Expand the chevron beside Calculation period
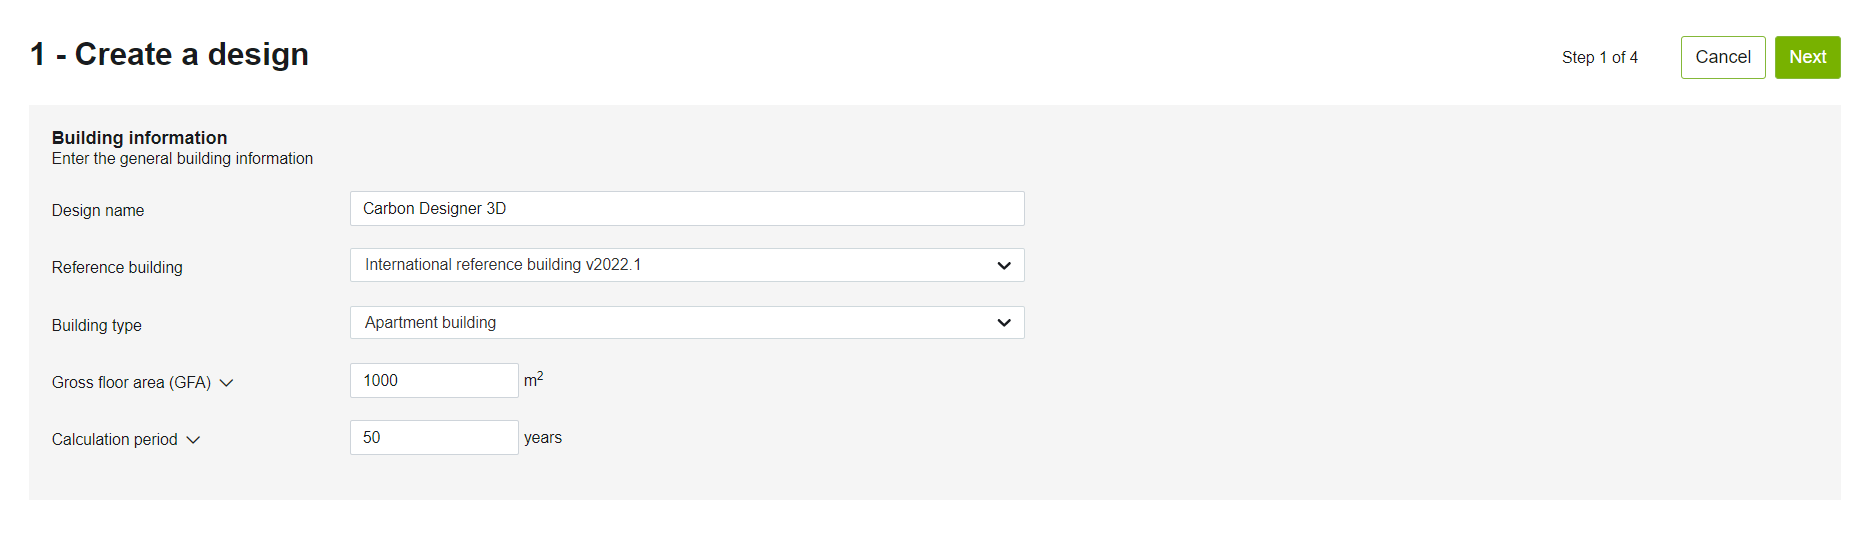 pyautogui.click(x=194, y=440)
